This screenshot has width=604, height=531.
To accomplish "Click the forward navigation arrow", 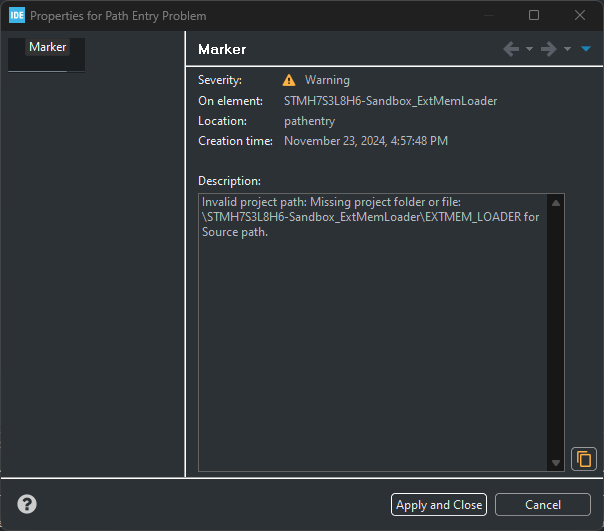I will coord(548,49).
